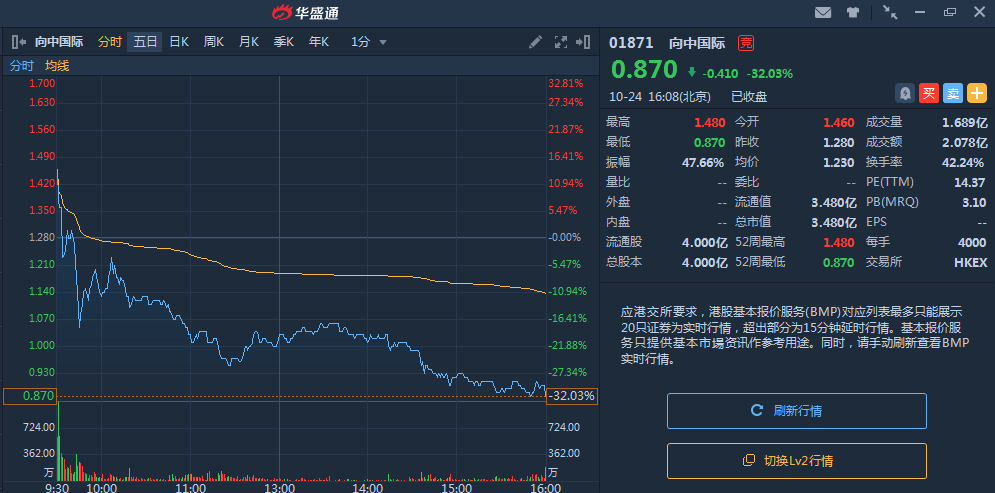
Task: Open the mail messages icon
Action: click(x=823, y=13)
